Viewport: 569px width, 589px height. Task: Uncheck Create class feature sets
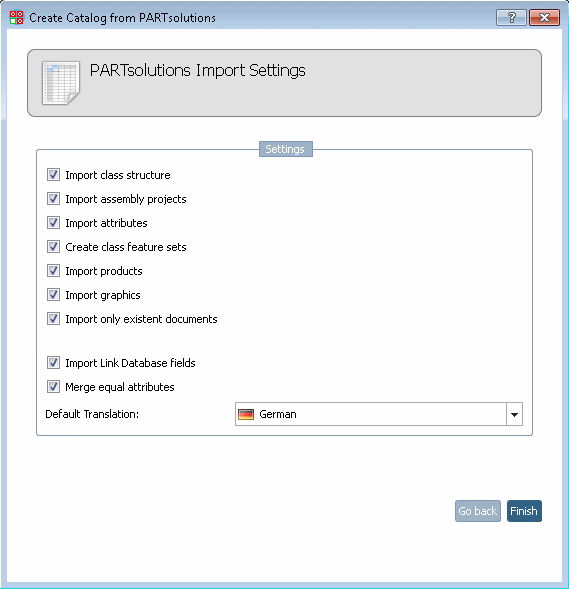pyautogui.click(x=53, y=247)
